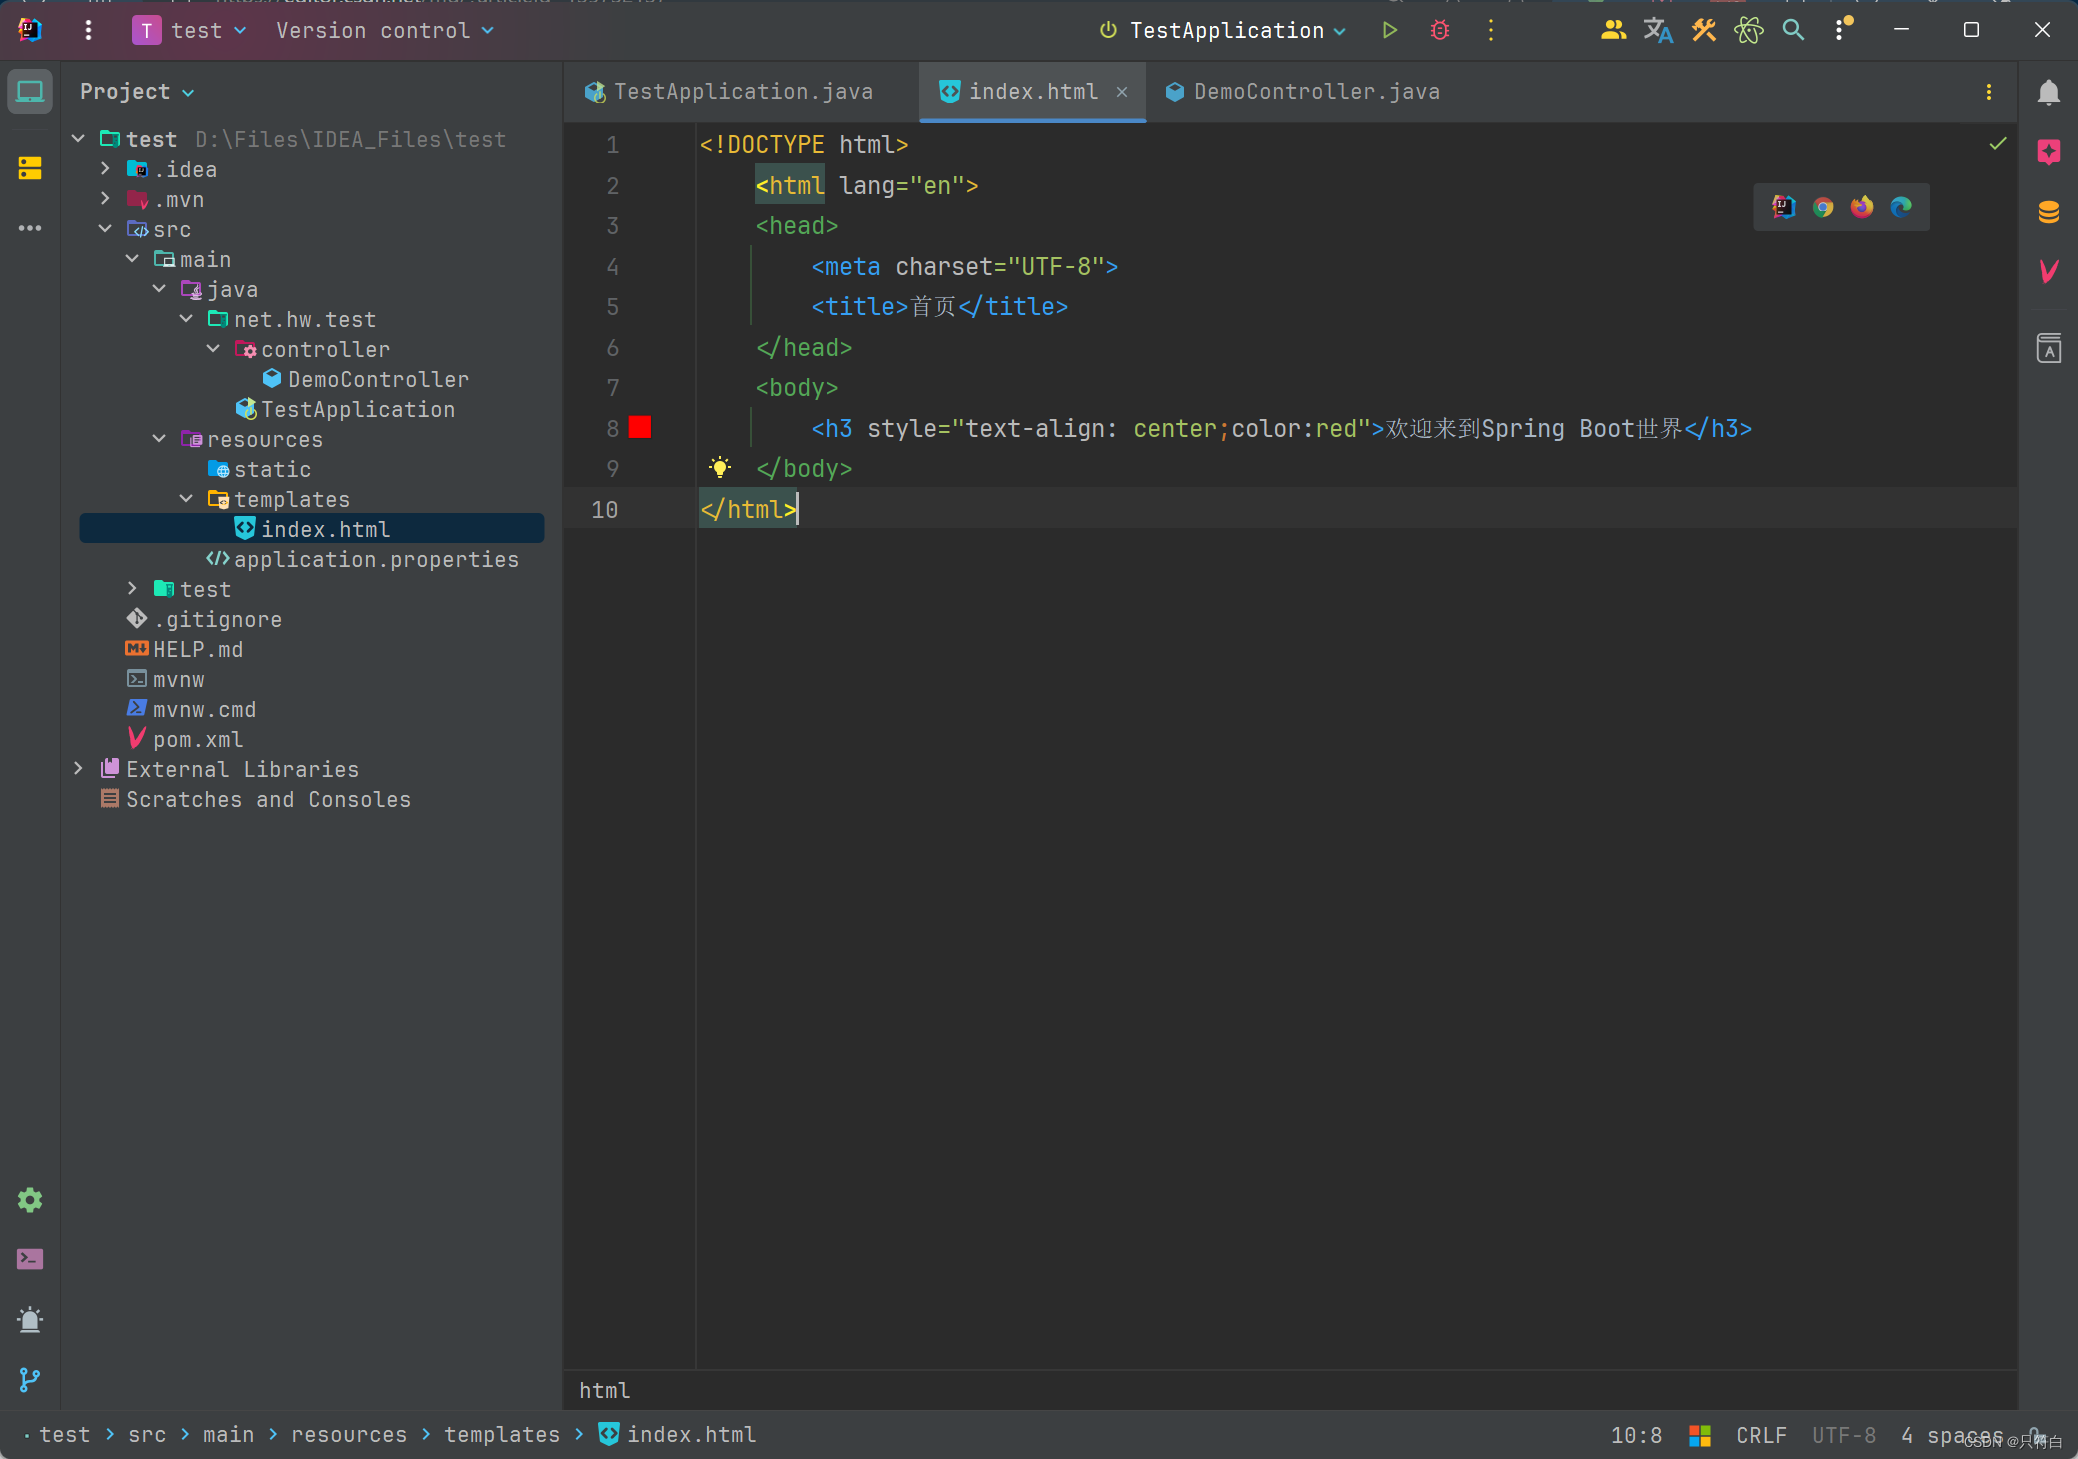
Task: Click resources in navigation breadcrumb
Action: [349, 1435]
